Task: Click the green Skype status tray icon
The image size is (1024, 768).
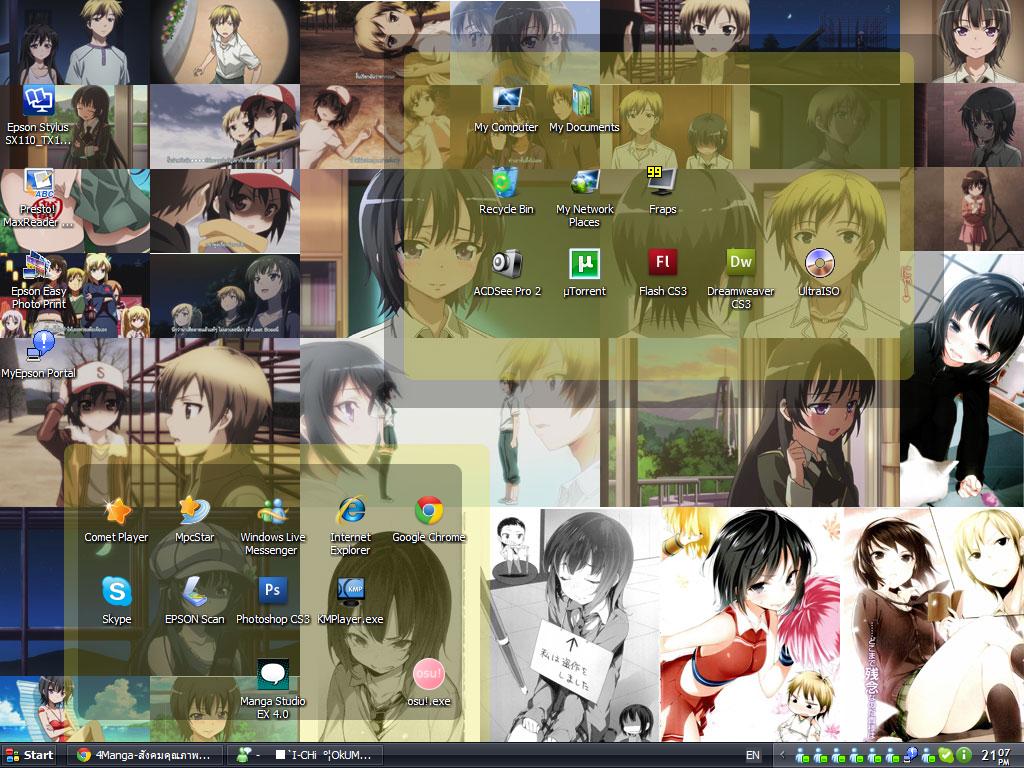Action: click(945, 756)
